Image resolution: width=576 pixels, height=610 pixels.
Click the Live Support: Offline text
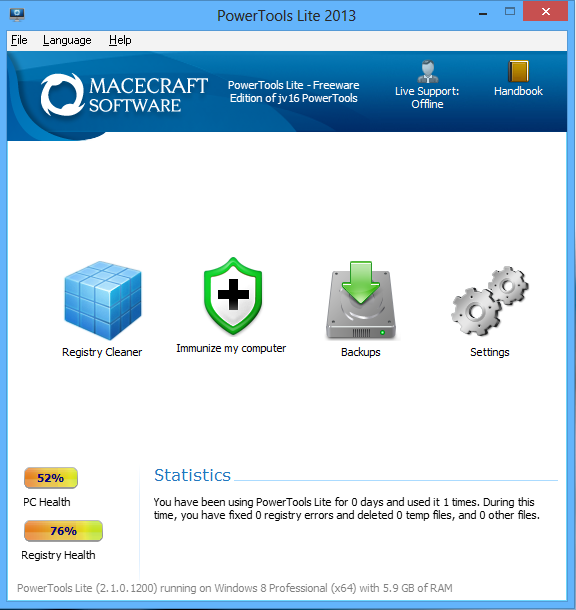(427, 98)
